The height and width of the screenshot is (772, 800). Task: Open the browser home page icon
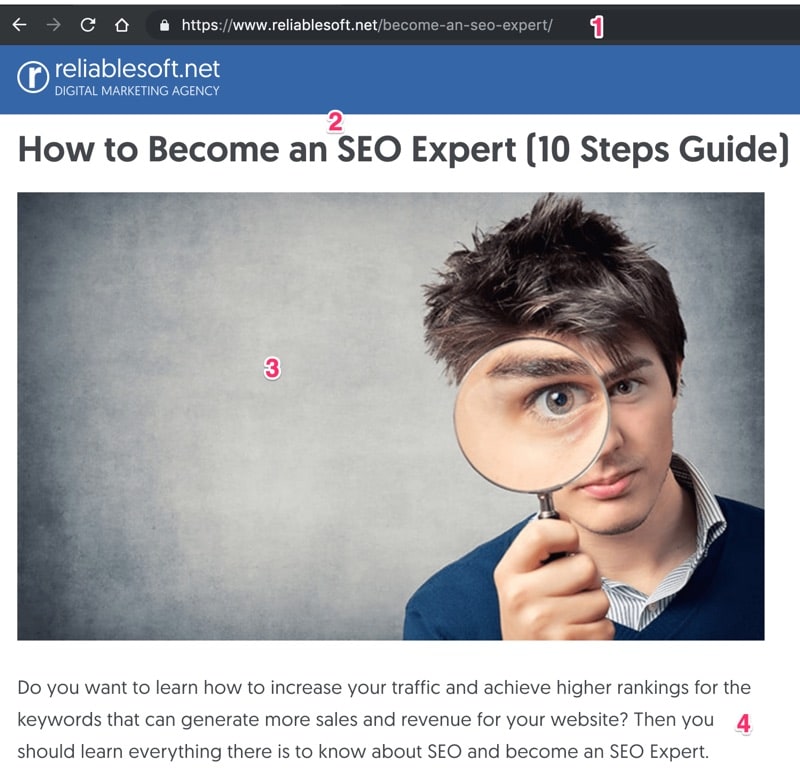coord(122,24)
